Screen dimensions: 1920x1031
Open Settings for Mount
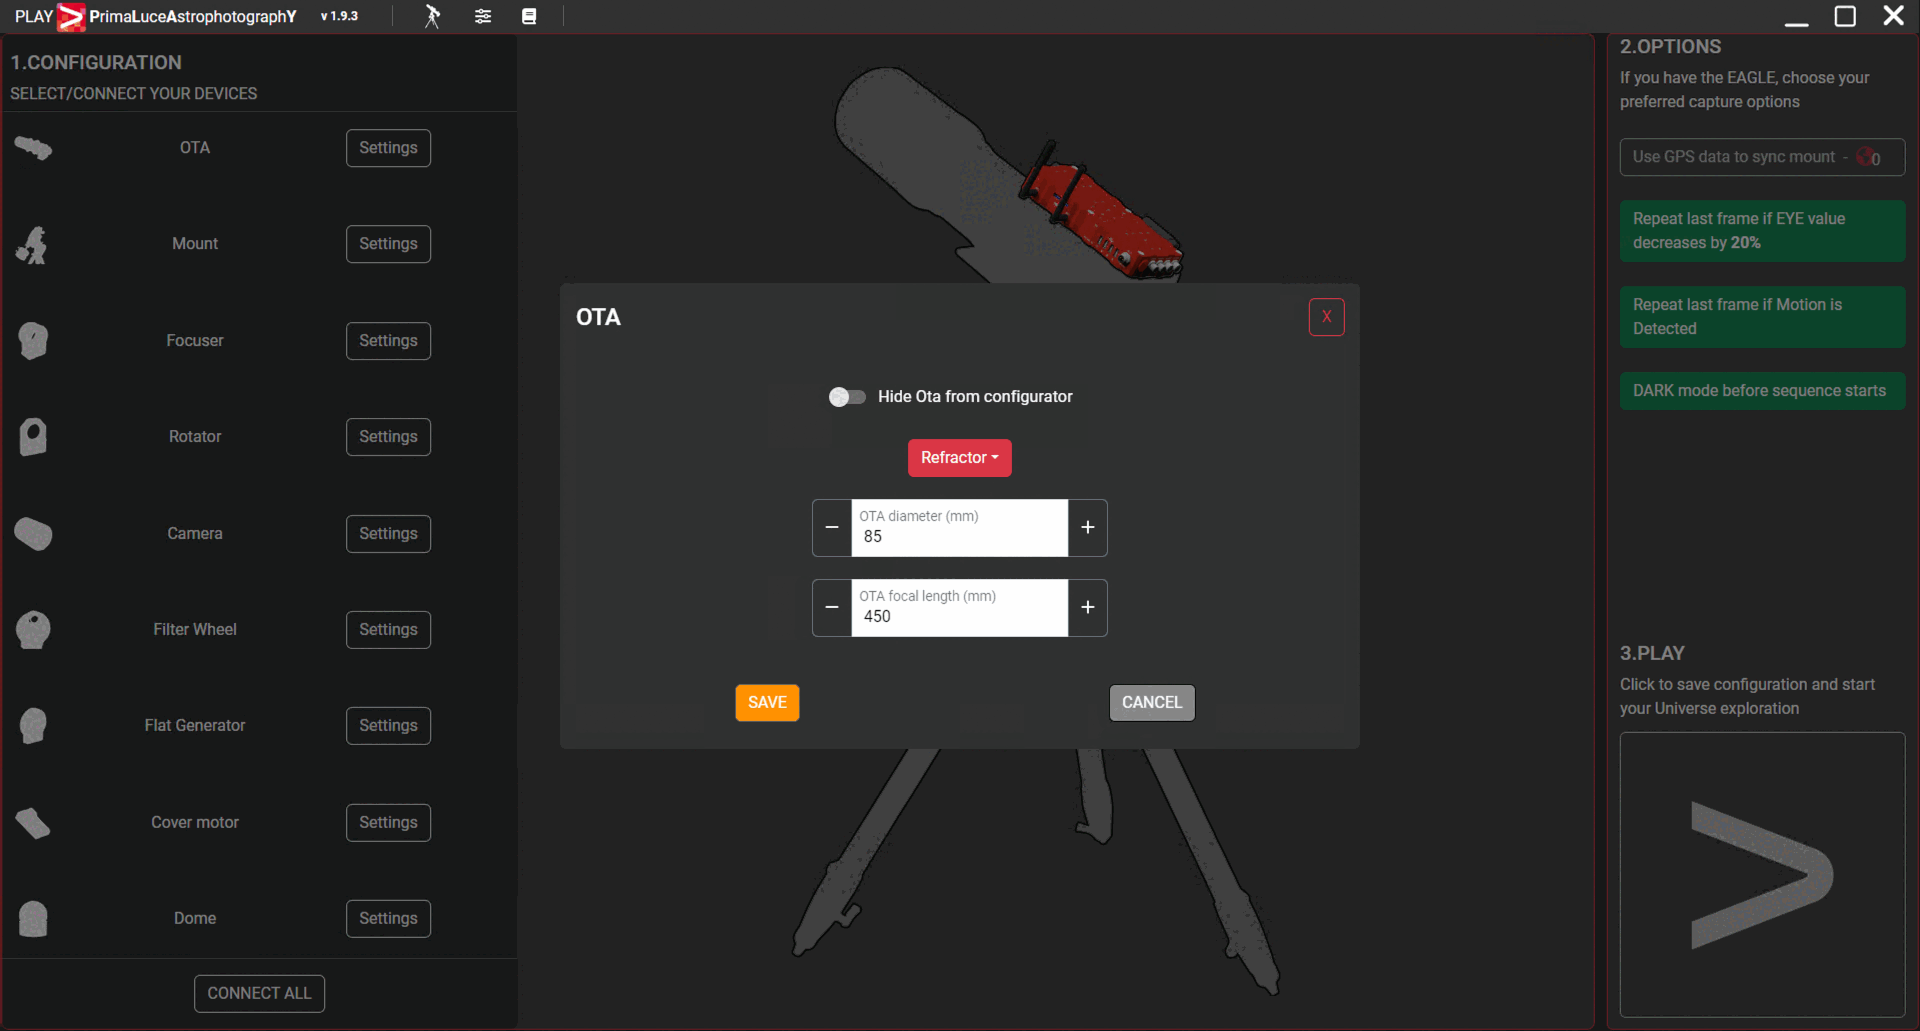click(388, 244)
